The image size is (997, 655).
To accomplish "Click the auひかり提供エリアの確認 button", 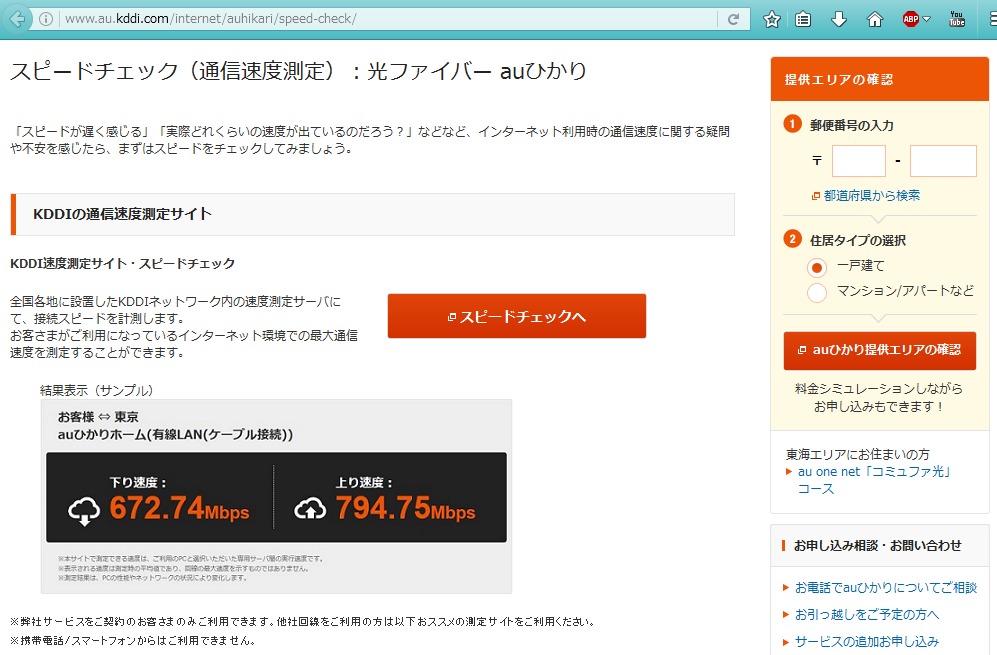I will click(879, 350).
